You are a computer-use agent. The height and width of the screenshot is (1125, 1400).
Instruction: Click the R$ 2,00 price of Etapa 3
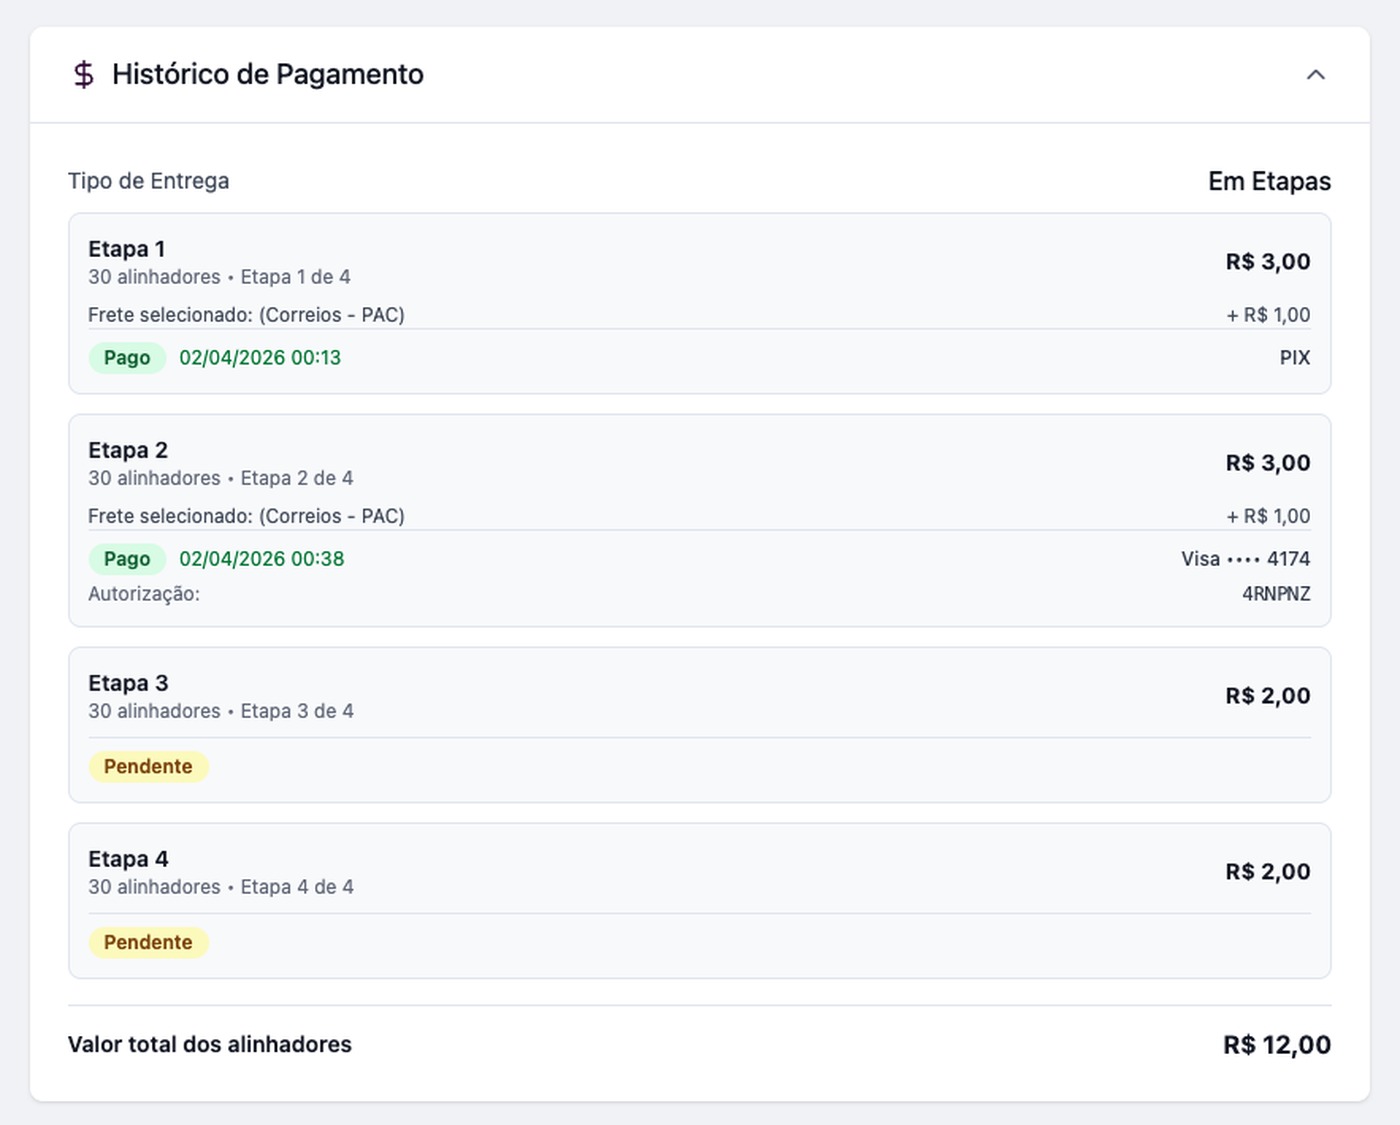pyautogui.click(x=1267, y=696)
